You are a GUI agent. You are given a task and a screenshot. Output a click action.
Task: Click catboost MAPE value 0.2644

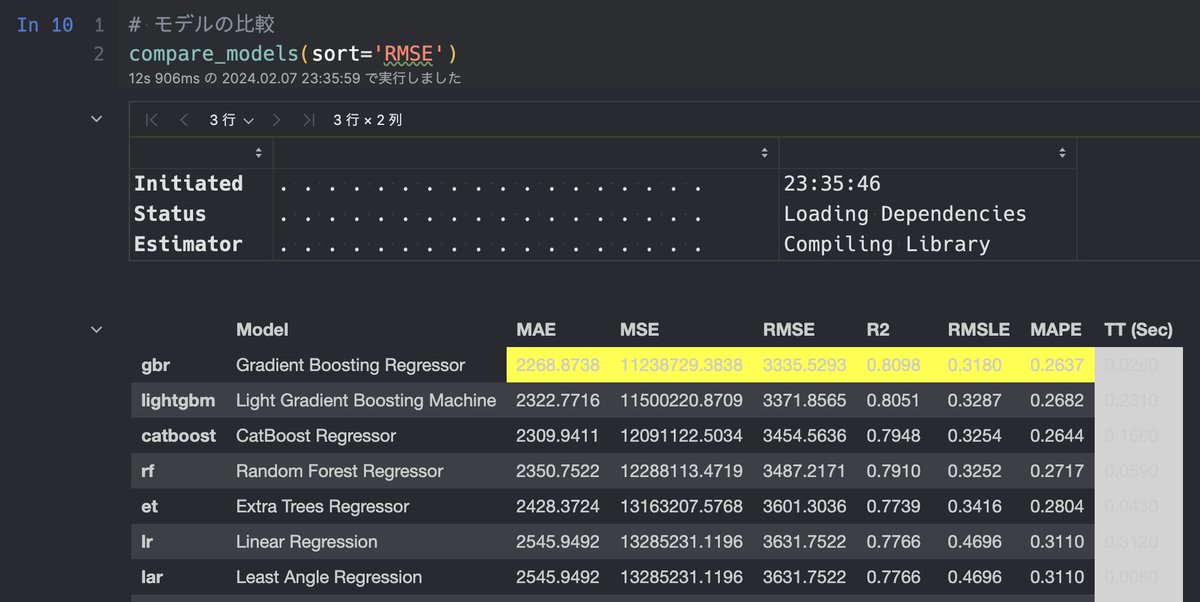[1057, 436]
